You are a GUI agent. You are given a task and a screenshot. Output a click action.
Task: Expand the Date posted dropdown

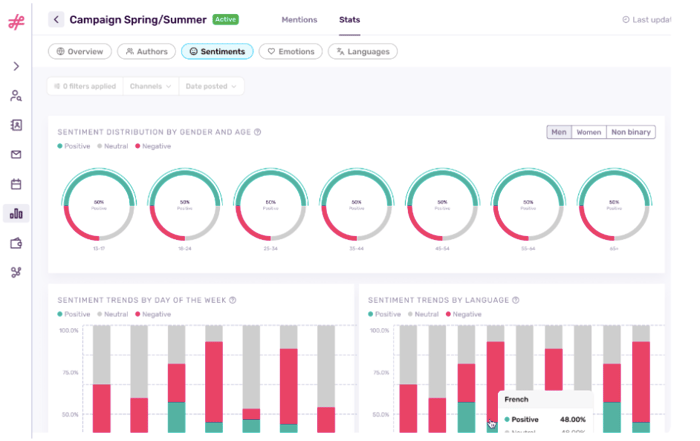pyautogui.click(x=212, y=87)
